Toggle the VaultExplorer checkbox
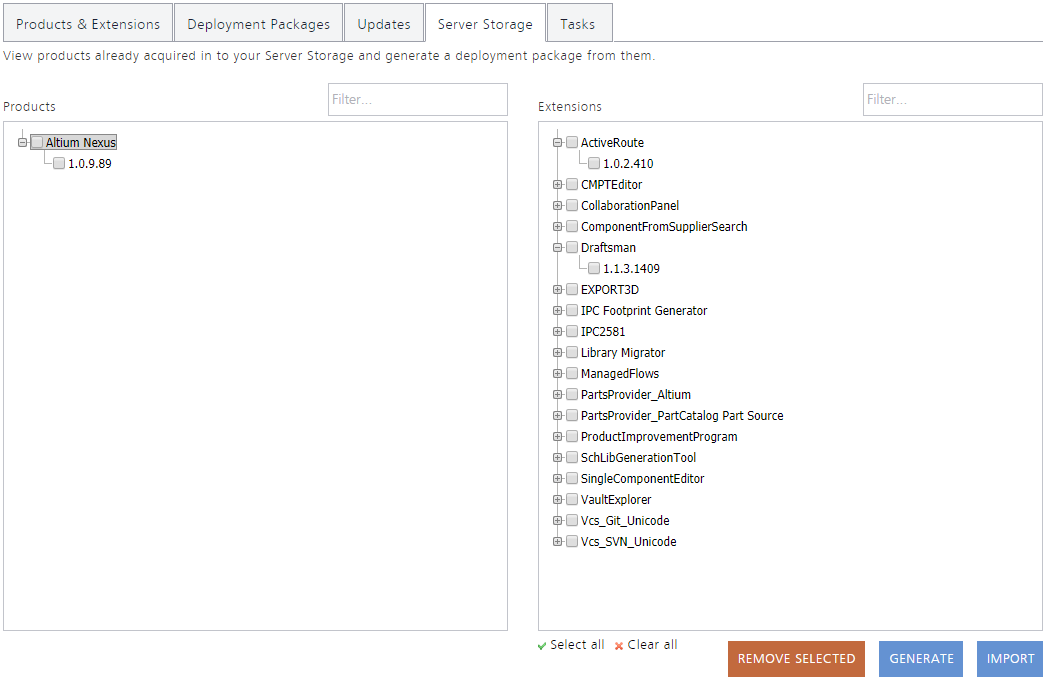1047x682 pixels. (572, 500)
